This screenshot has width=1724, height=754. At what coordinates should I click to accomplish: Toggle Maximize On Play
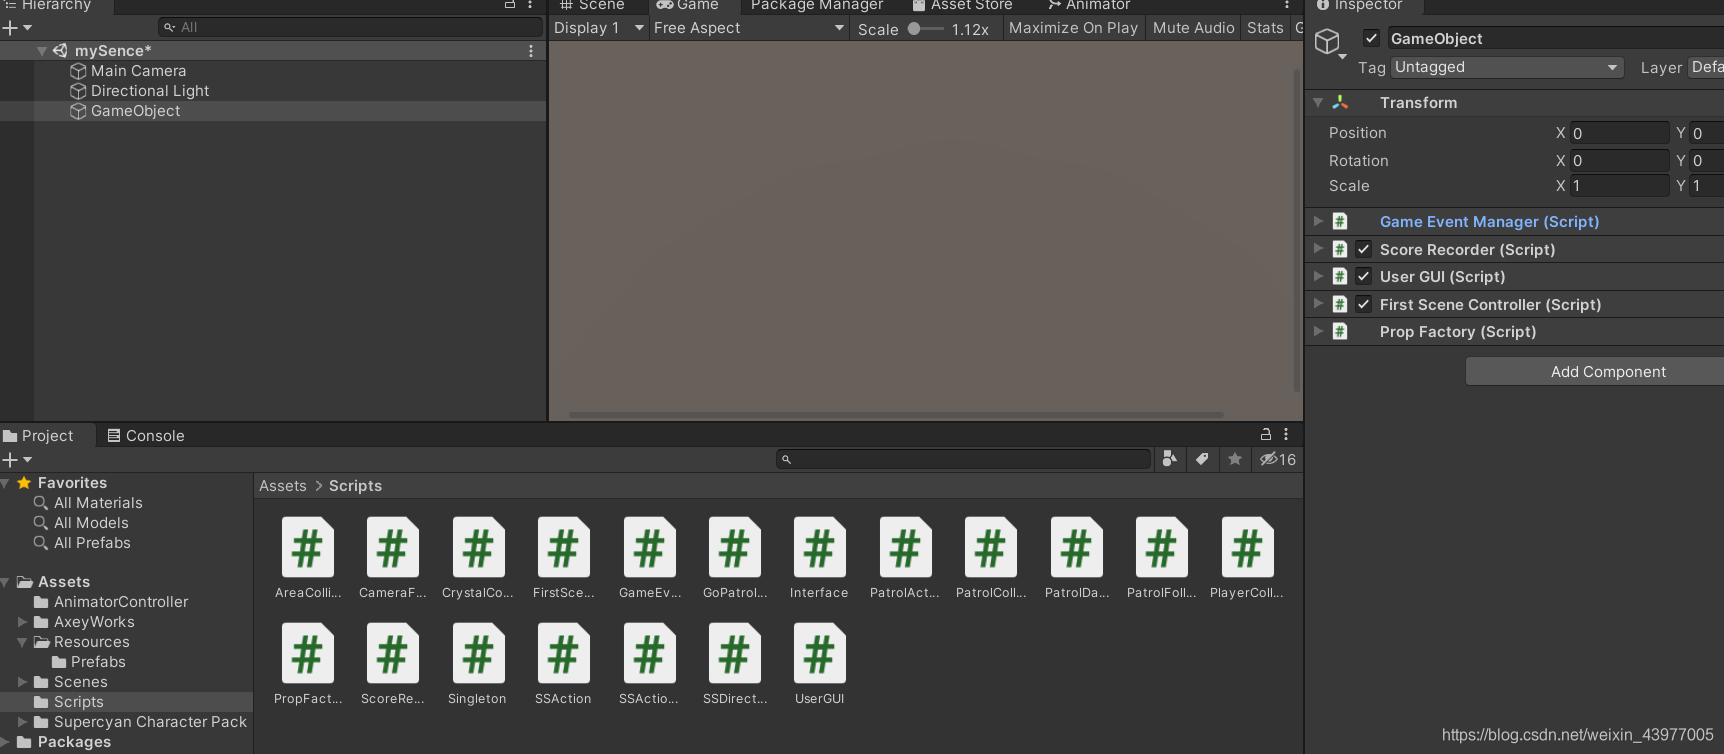point(1073,28)
